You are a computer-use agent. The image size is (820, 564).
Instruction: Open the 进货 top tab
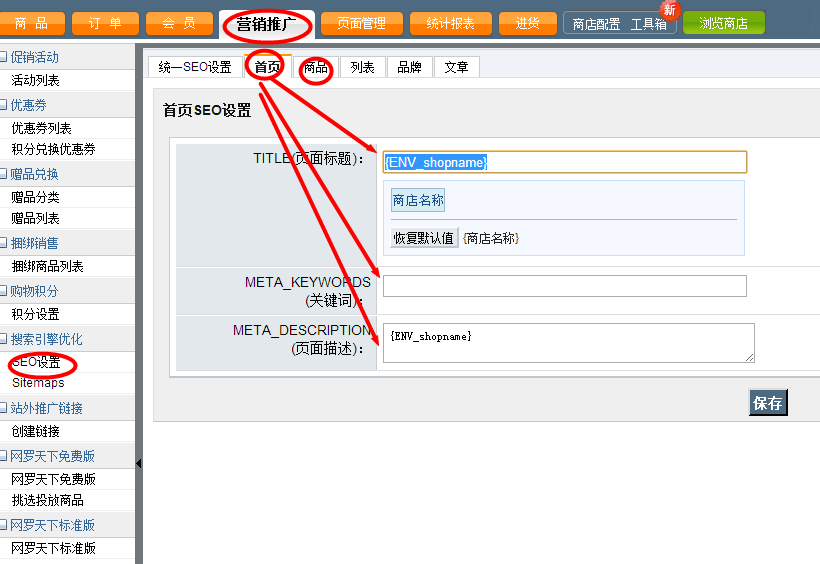pyautogui.click(x=528, y=23)
